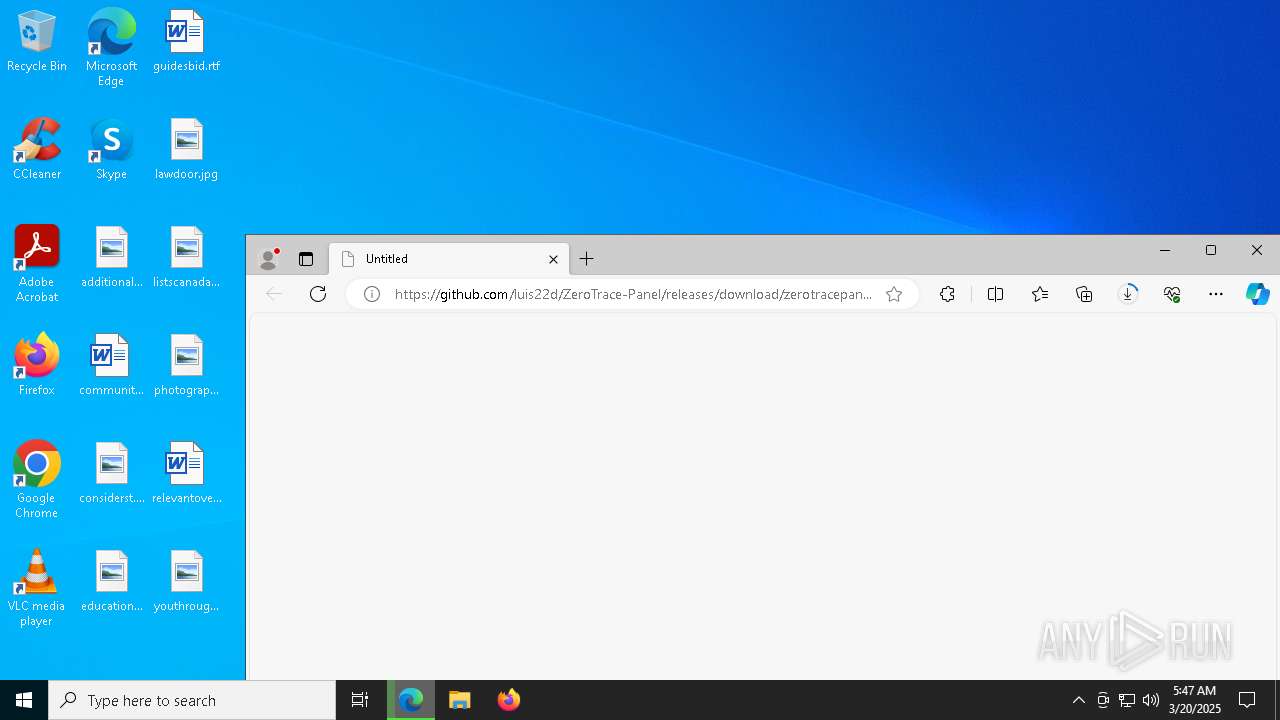Open Task View on taskbar
Screen dimensions: 1280x720
point(360,700)
